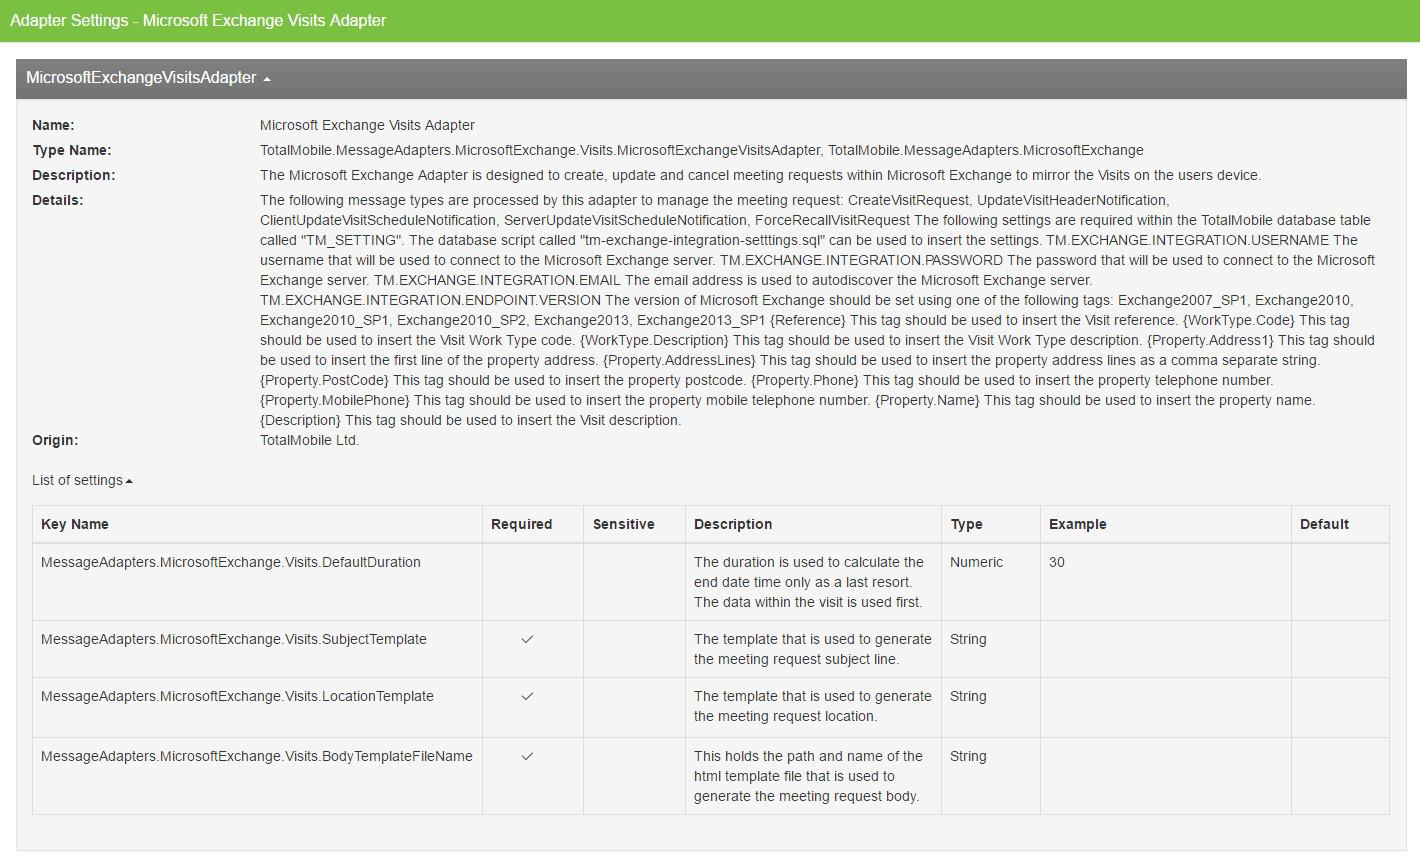Collapse the List of settings section
The image size is (1420, 860).
82,481
